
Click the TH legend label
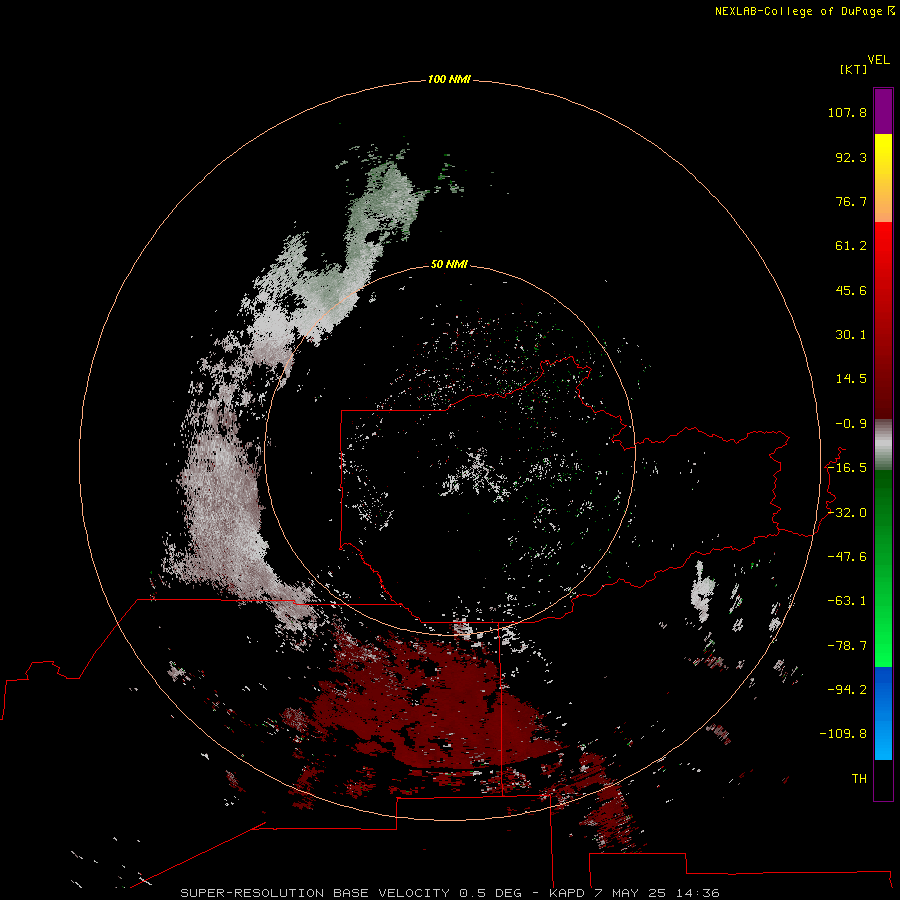pyautogui.click(x=859, y=779)
